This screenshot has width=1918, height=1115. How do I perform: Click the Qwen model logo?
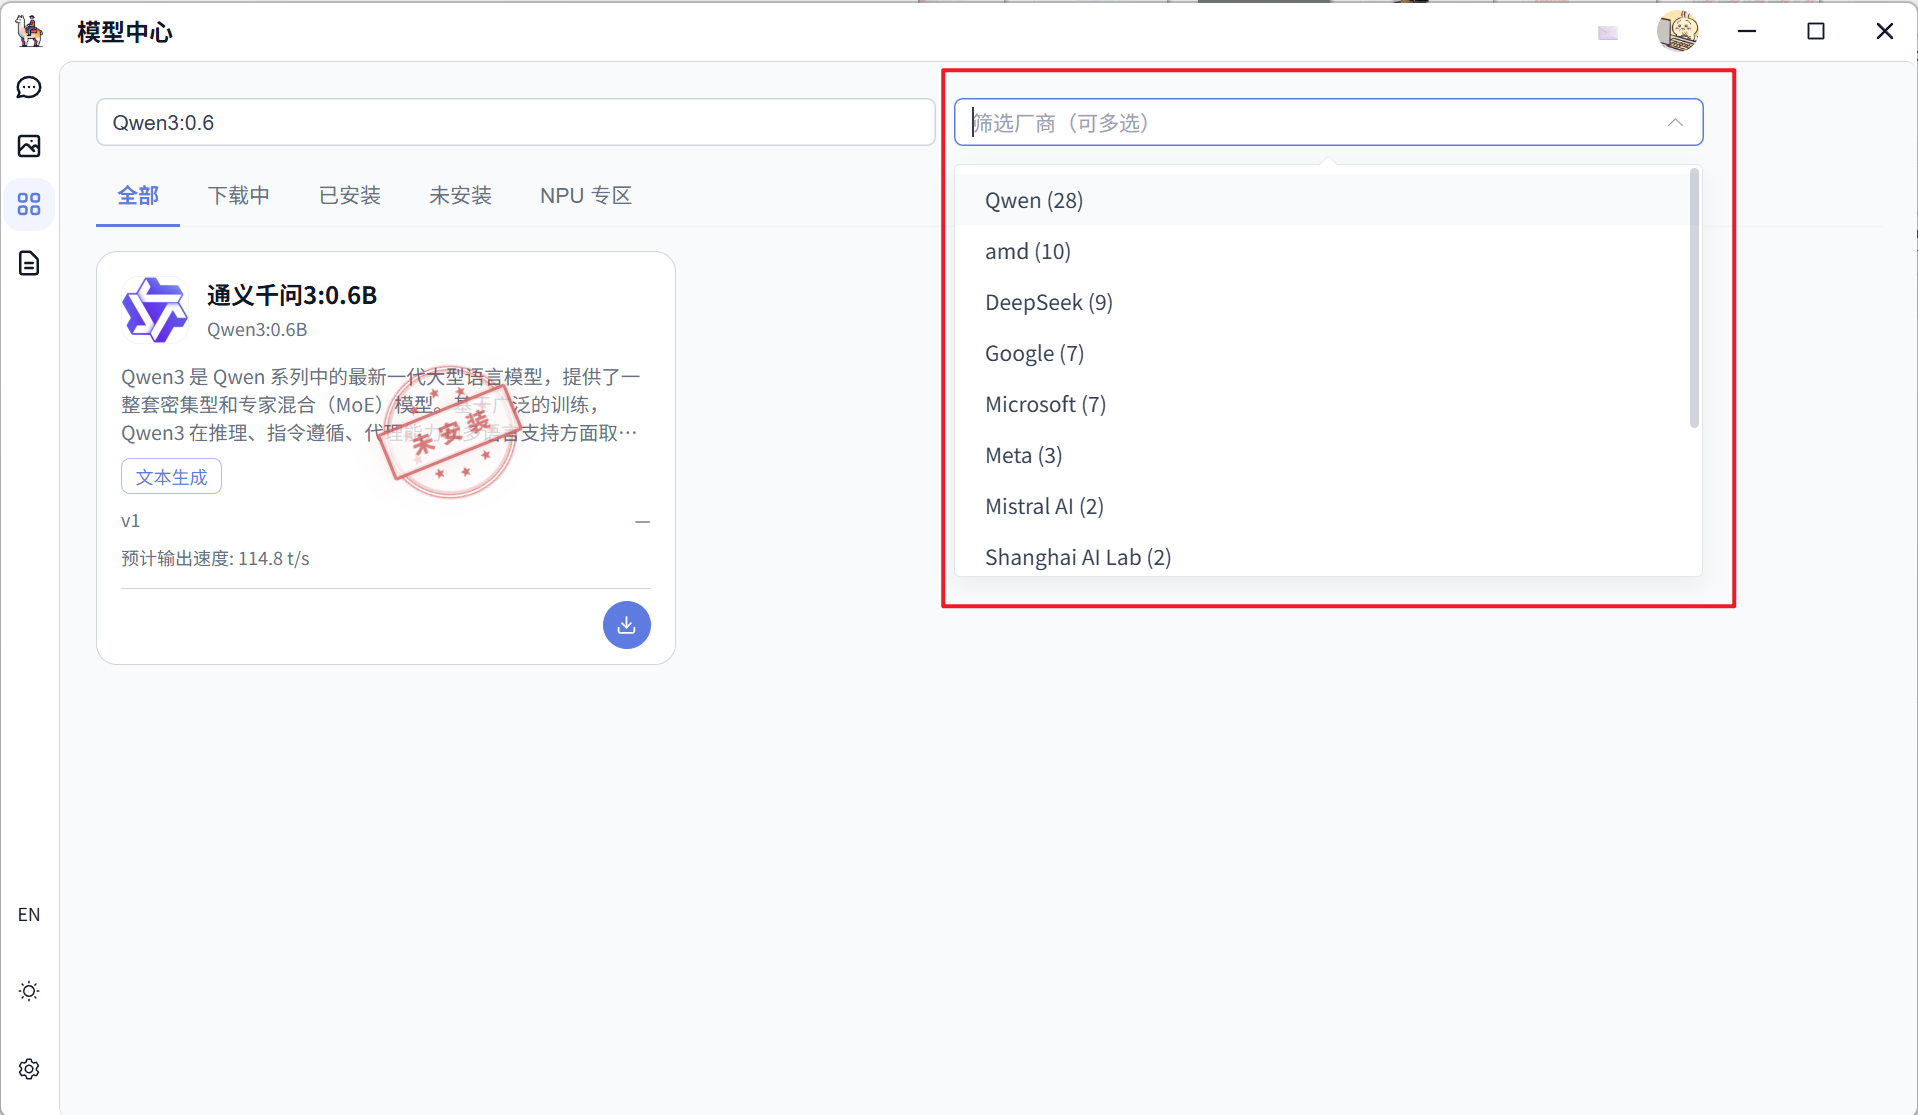[154, 310]
